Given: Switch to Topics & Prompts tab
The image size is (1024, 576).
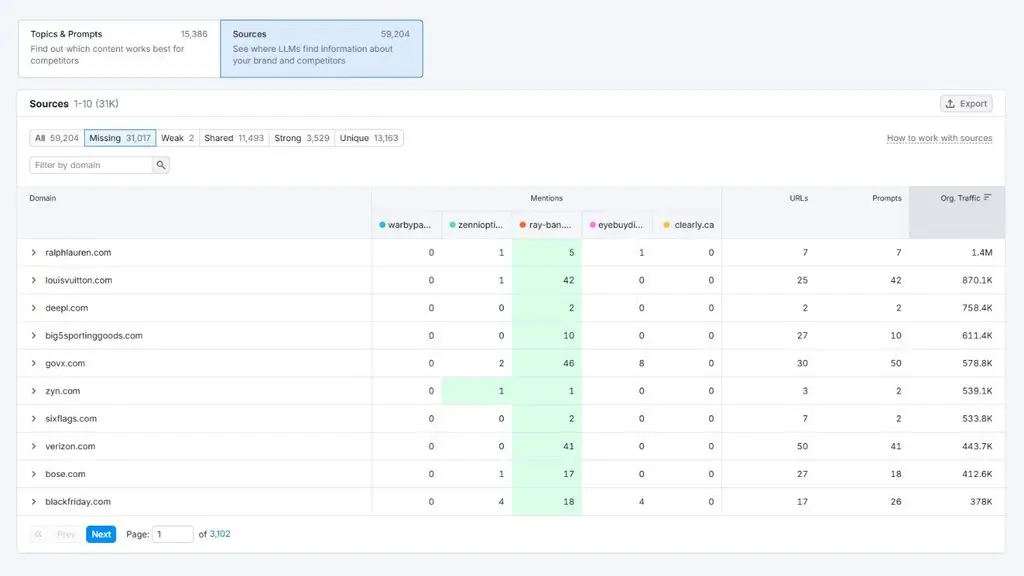Looking at the screenshot, I should pyautogui.click(x=119, y=48).
